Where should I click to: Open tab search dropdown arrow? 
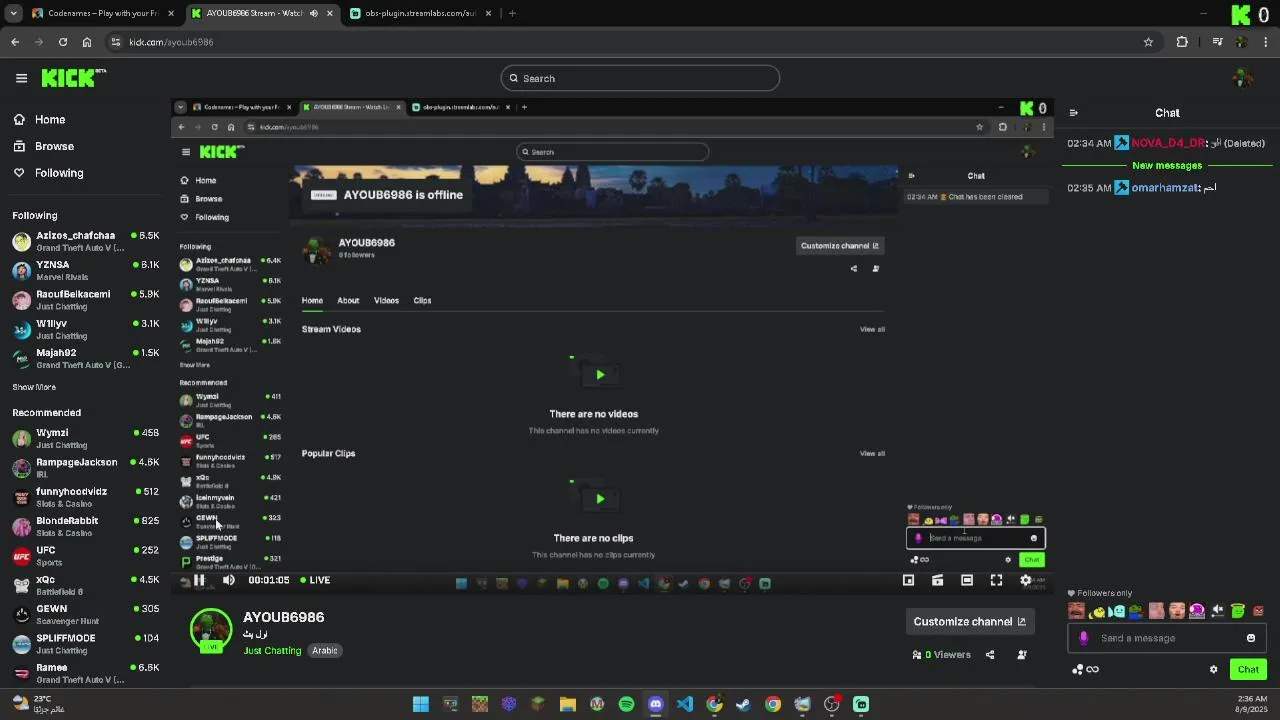click(x=13, y=13)
